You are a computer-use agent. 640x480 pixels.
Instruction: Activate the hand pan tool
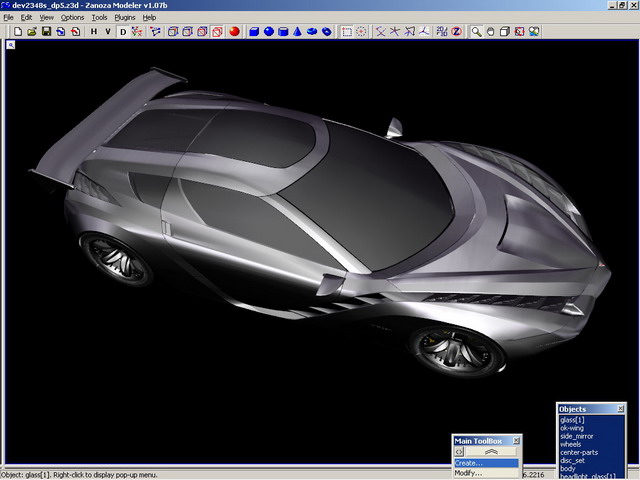tap(491, 31)
